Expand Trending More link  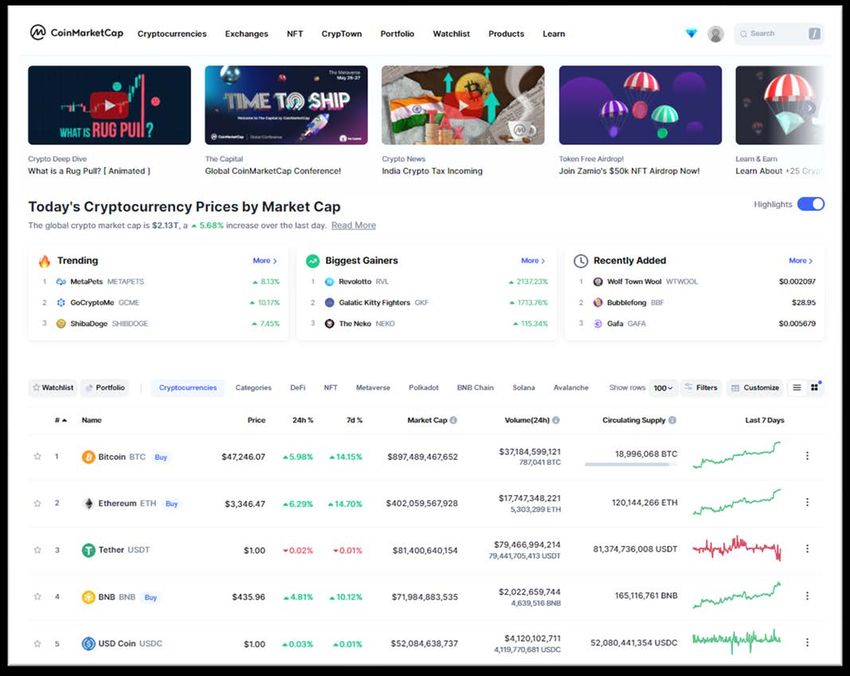(x=265, y=261)
